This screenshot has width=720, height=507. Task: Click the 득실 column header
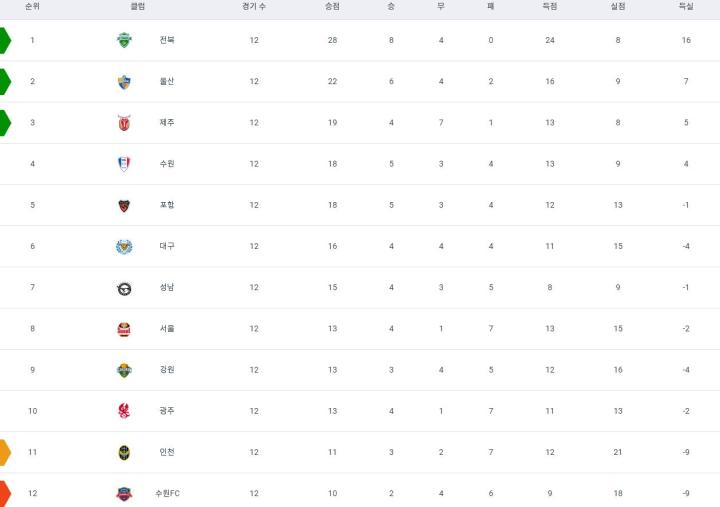[x=686, y=6]
